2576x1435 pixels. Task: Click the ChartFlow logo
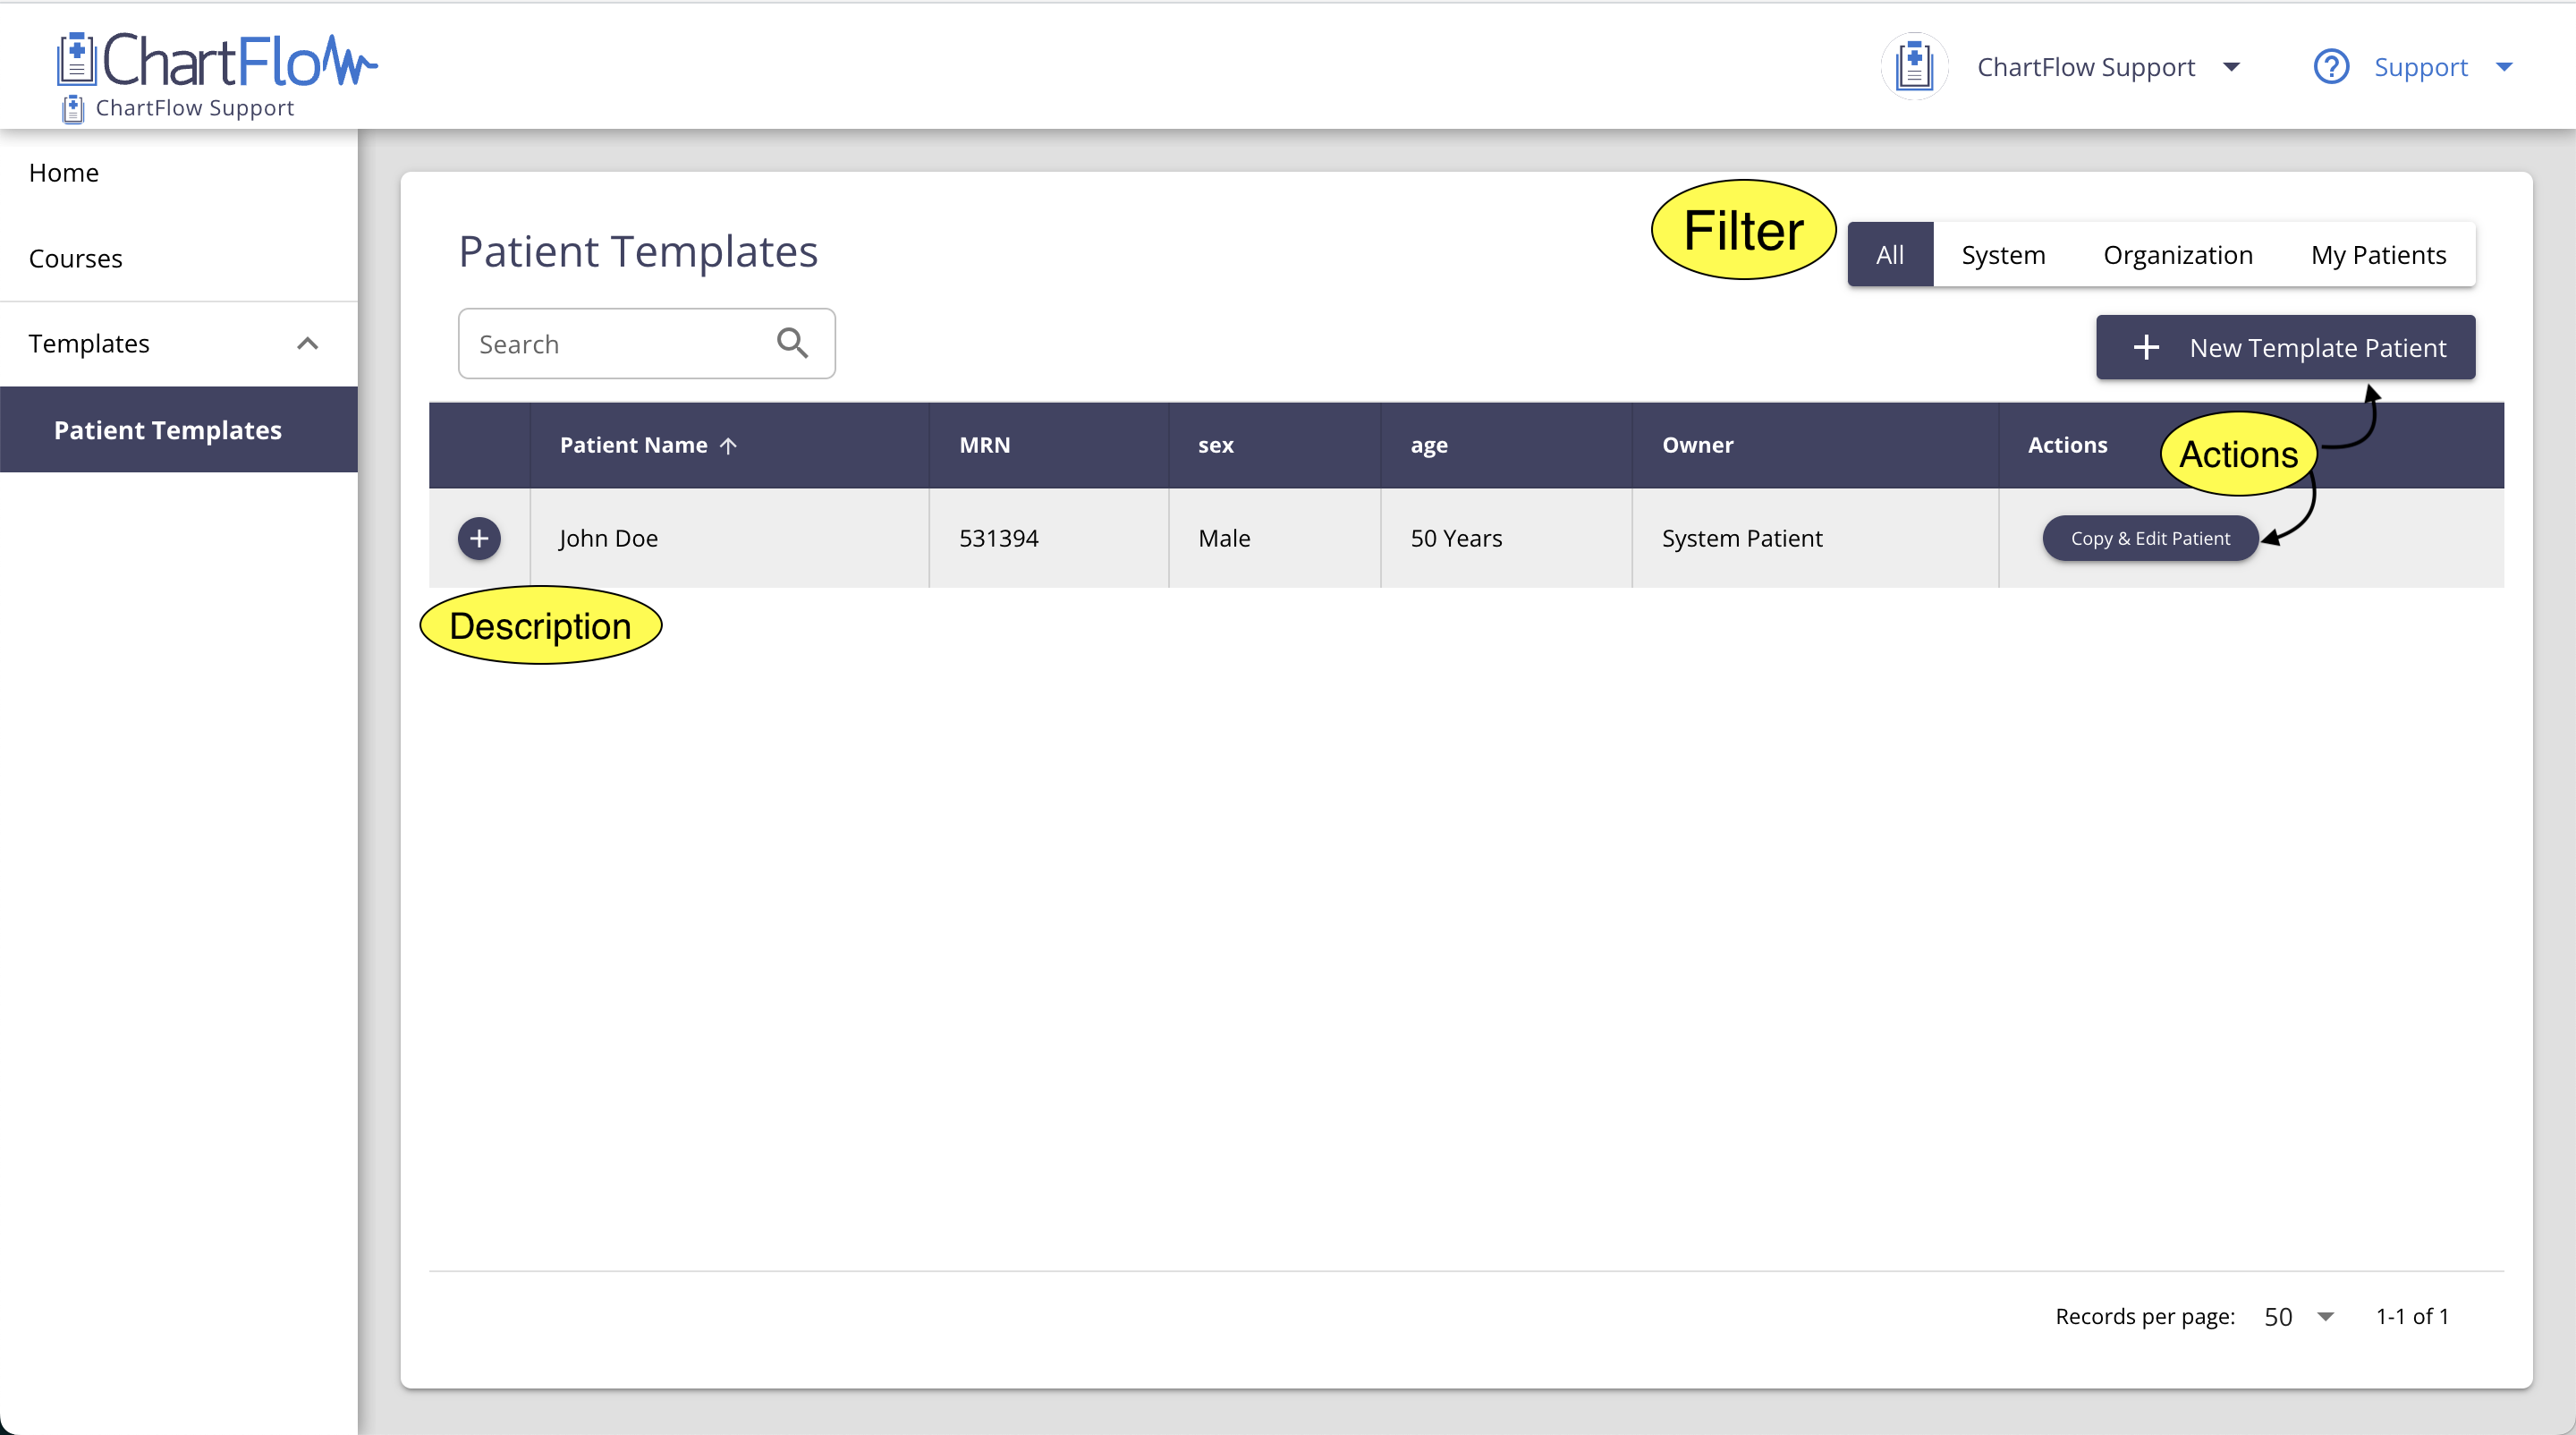215,60
